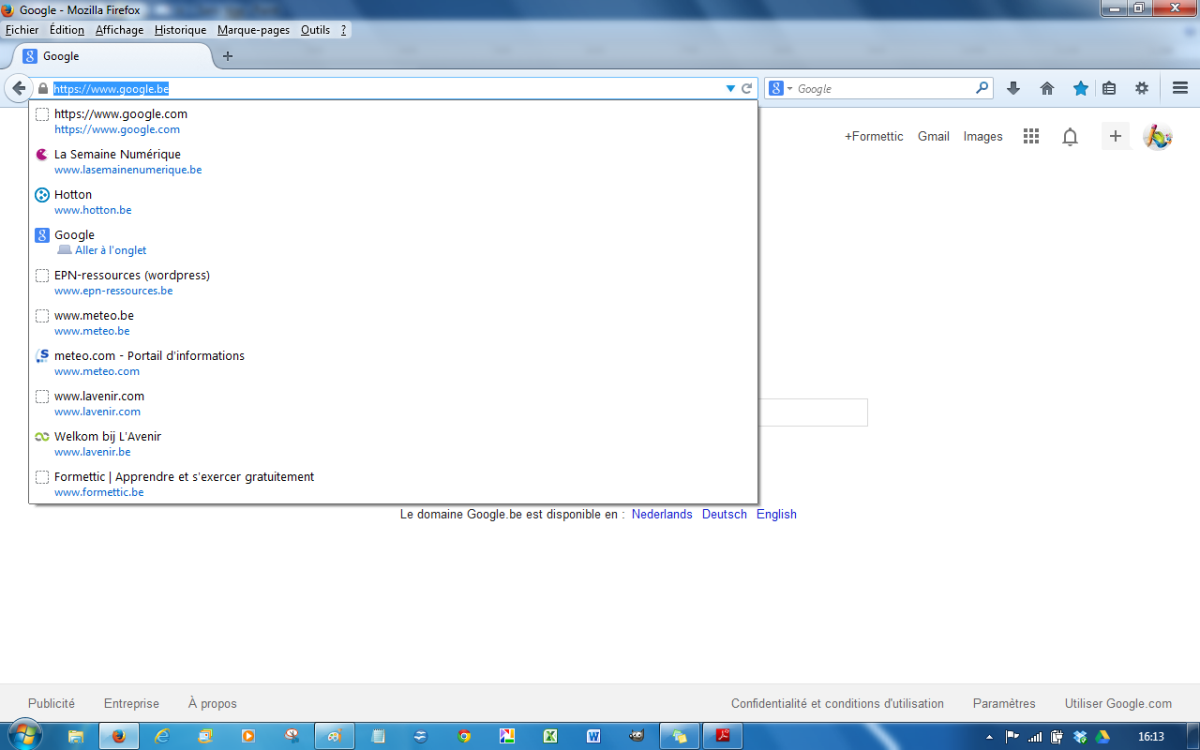This screenshot has width=1200, height=750.
Task: Click Utiliser Google.com link
Action: (1118, 703)
